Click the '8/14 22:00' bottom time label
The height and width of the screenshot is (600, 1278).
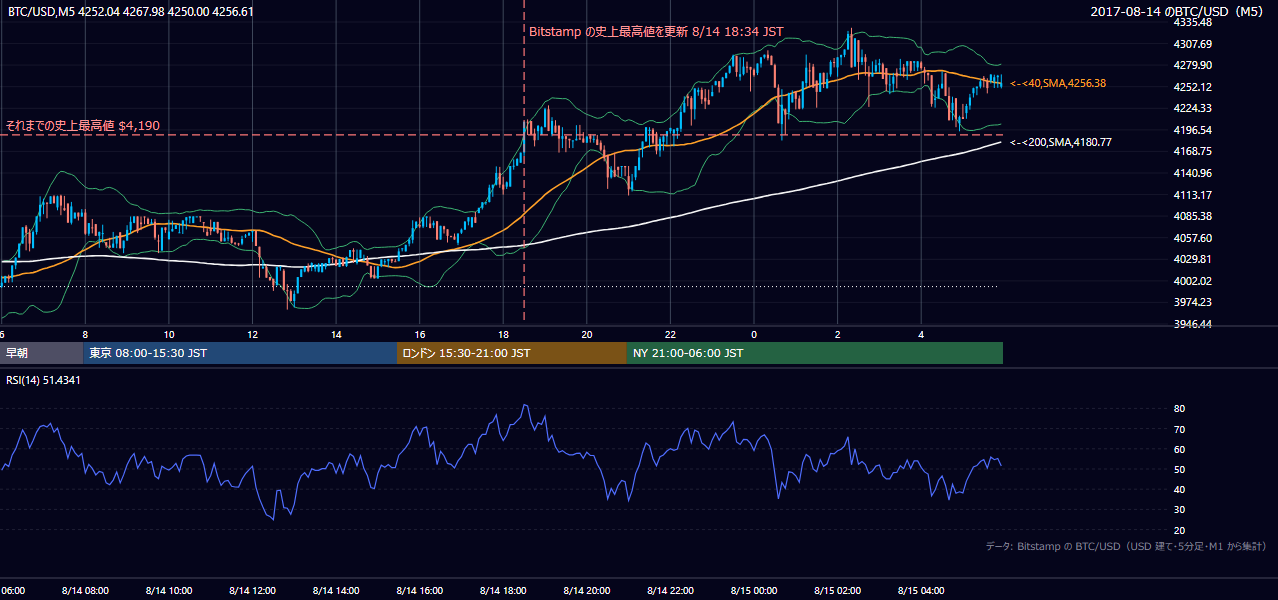(670, 591)
